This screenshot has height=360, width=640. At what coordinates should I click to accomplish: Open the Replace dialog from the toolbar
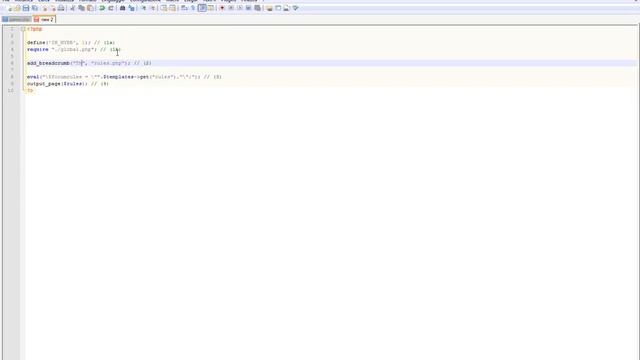pos(131,8)
